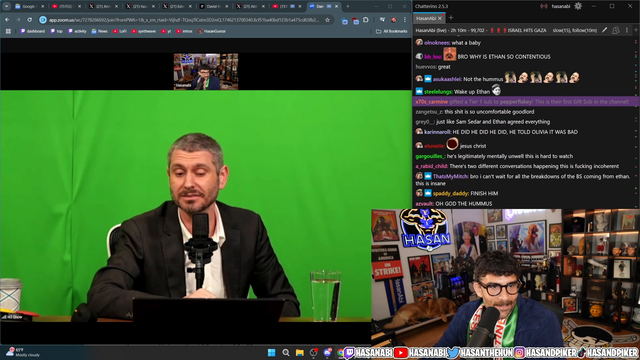Screen dimensions: 640x360
Task: Open the 'yt' bookmark
Action: tap(166, 31)
